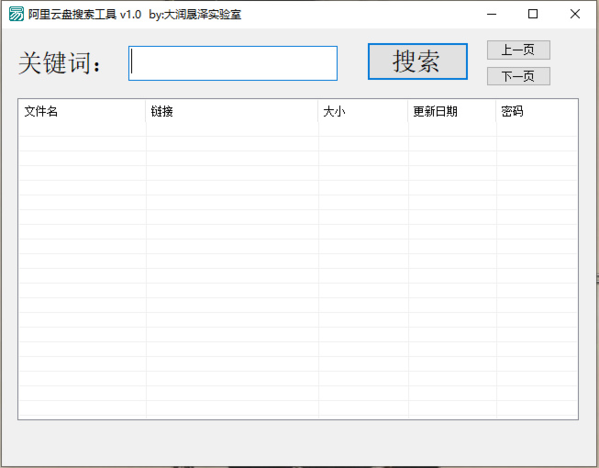Viewport: 599px width, 468px height.
Task: Go to previous page with 上一页
Action: [518, 50]
